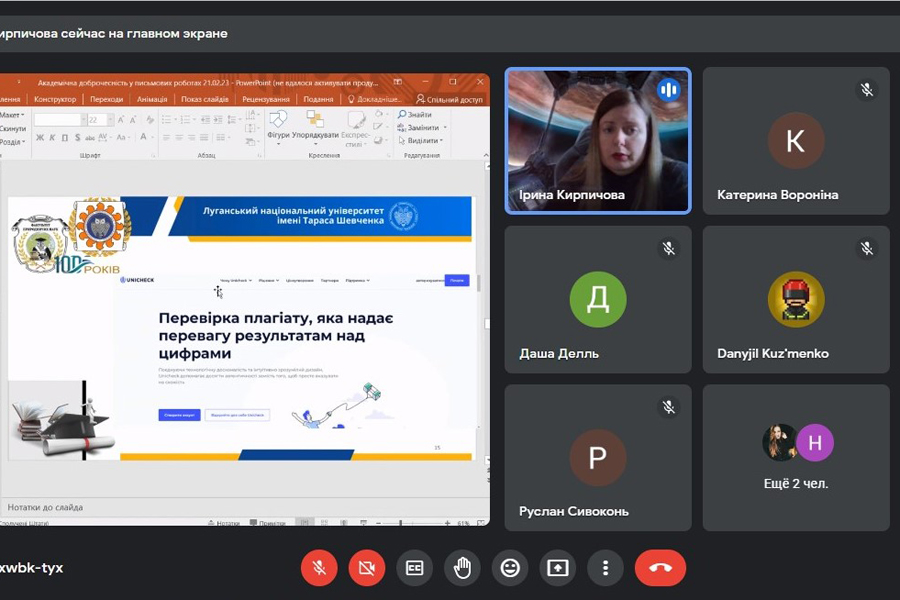Unmute the microphone

coord(319,568)
